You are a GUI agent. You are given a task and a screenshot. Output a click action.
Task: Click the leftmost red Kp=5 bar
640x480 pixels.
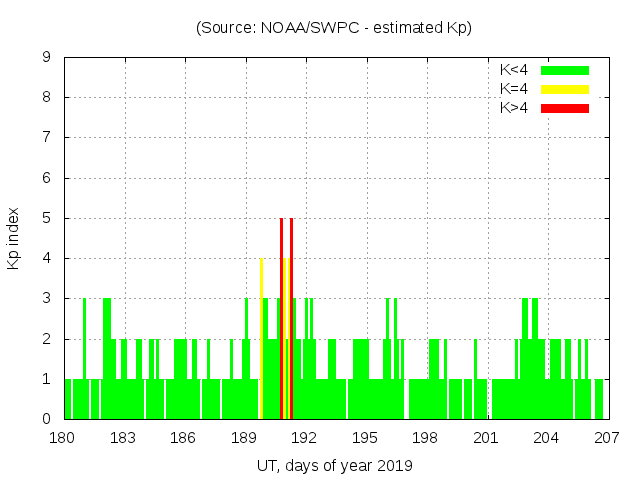click(282, 318)
